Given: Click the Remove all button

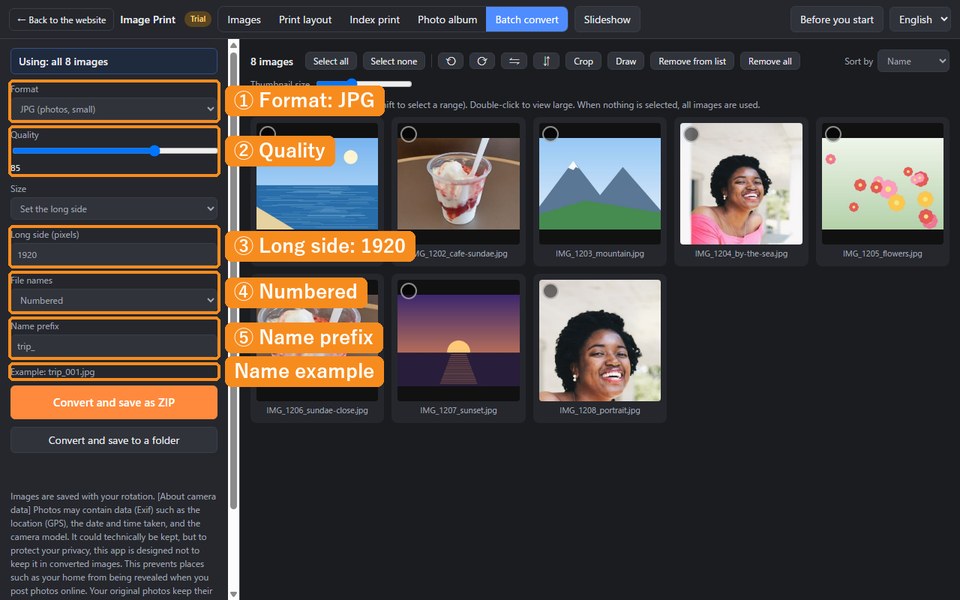Looking at the screenshot, I should pyautogui.click(x=770, y=61).
